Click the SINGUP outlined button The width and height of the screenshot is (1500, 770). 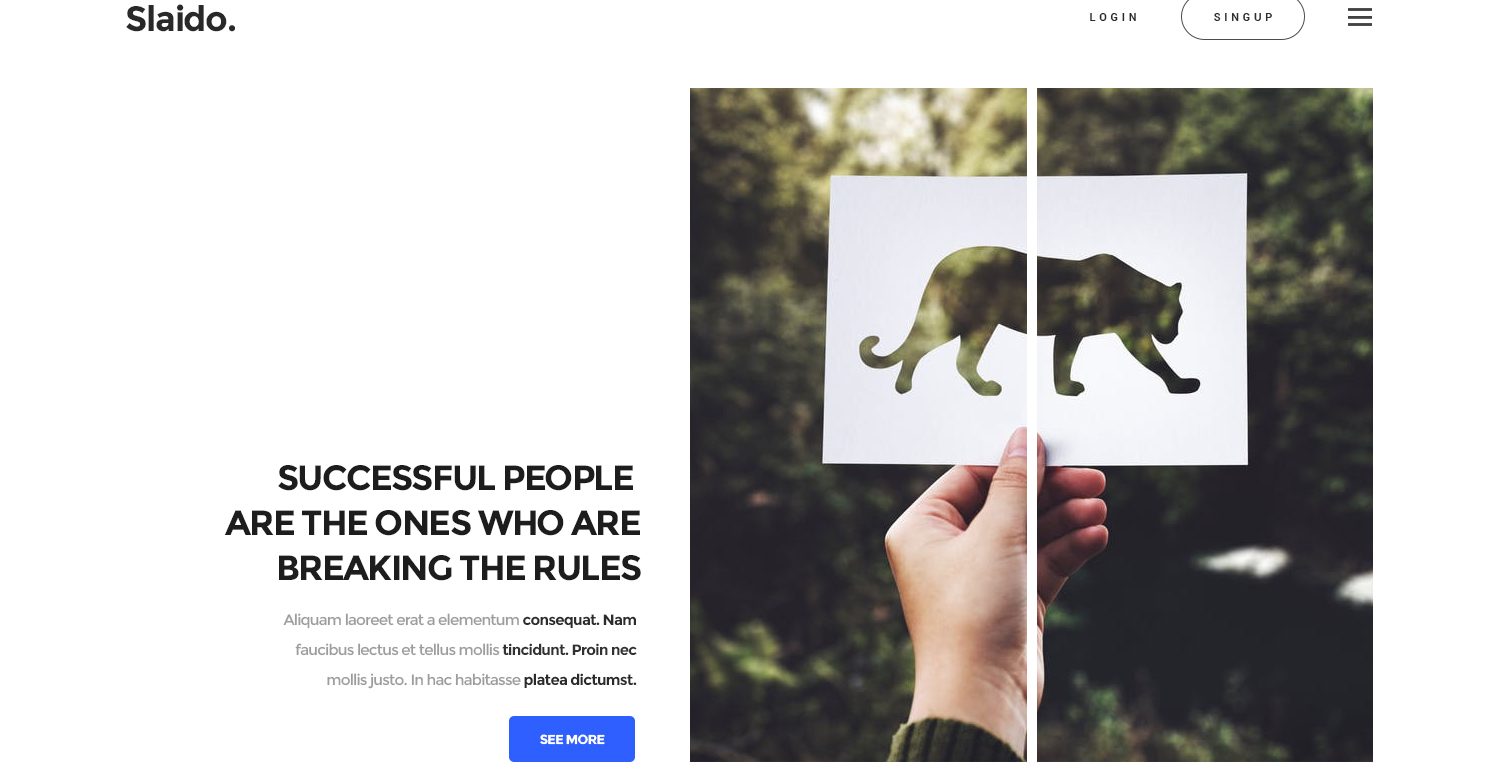click(x=1243, y=17)
